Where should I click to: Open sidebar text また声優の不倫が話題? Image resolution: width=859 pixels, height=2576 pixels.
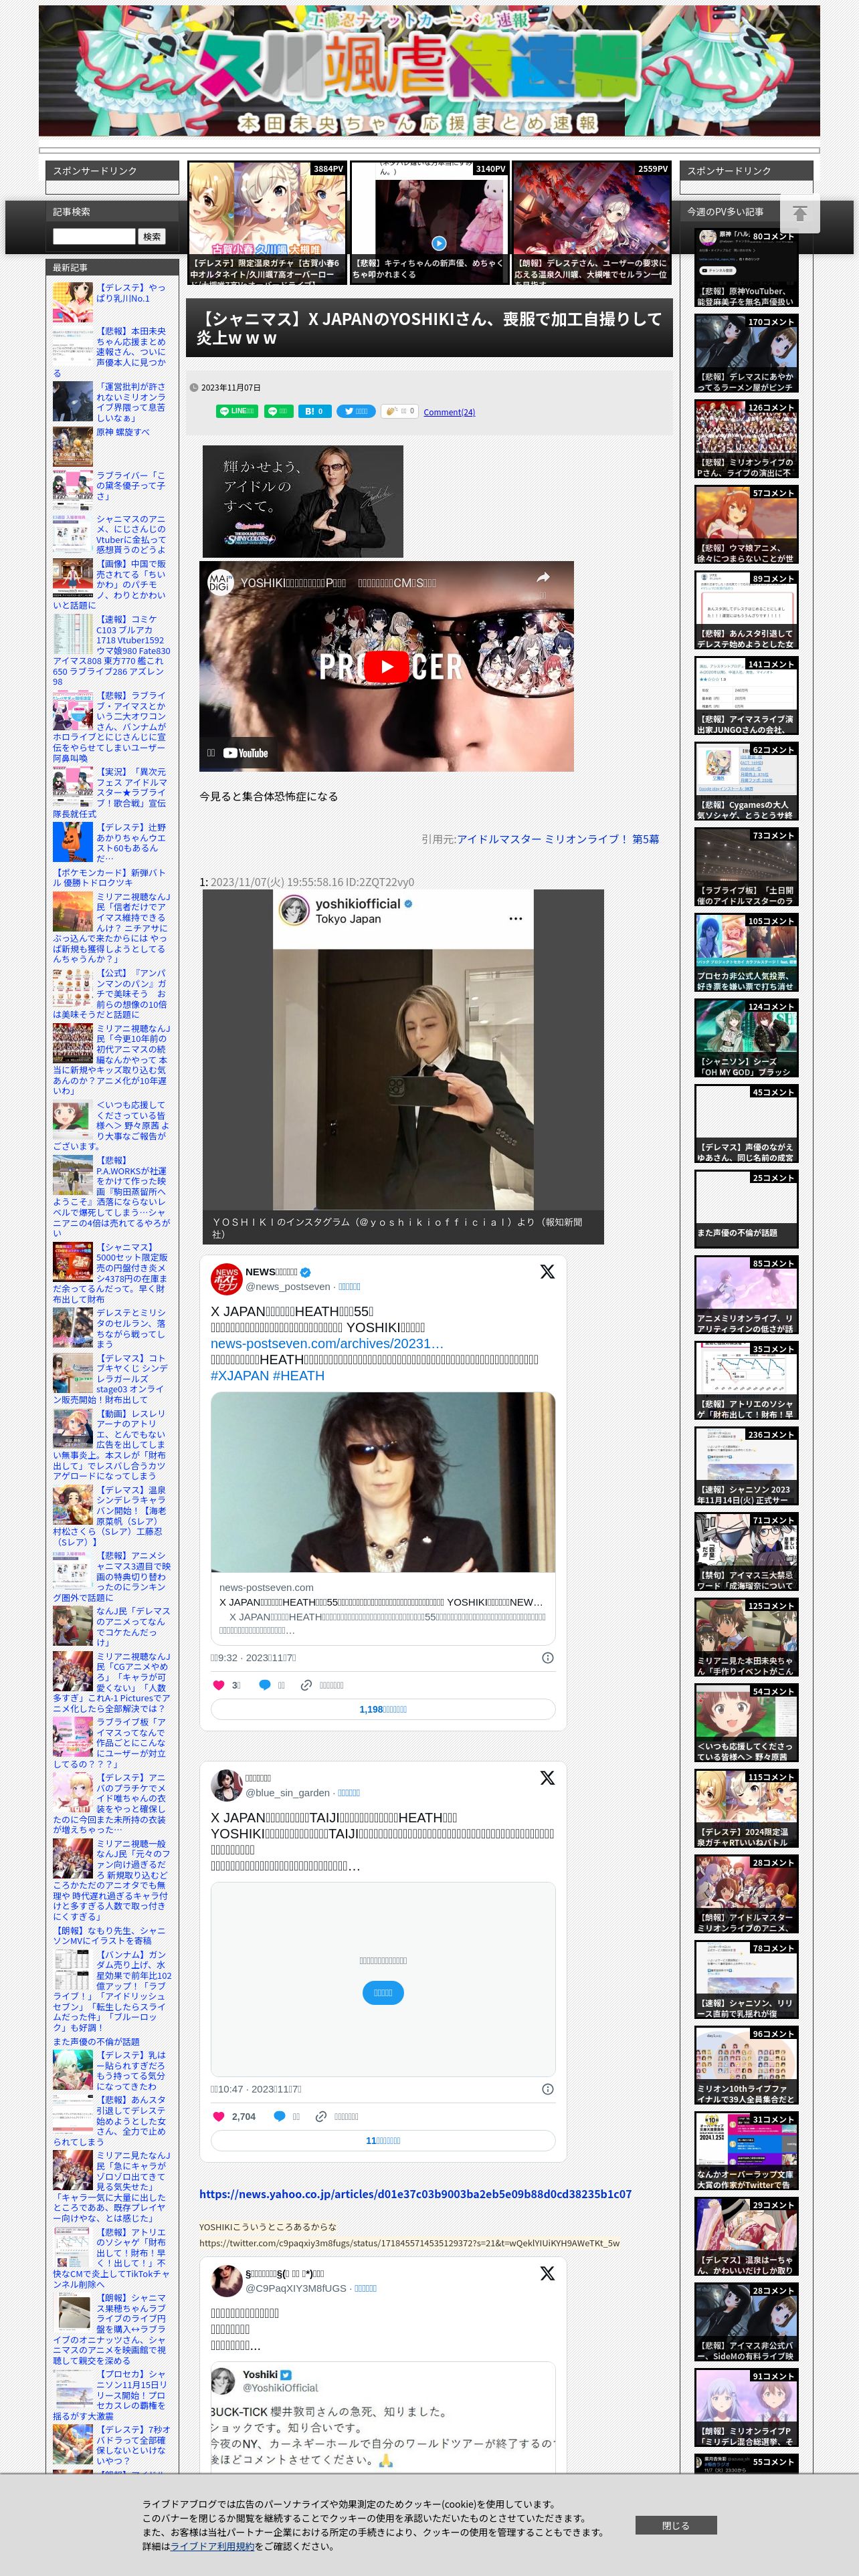tap(96, 2042)
